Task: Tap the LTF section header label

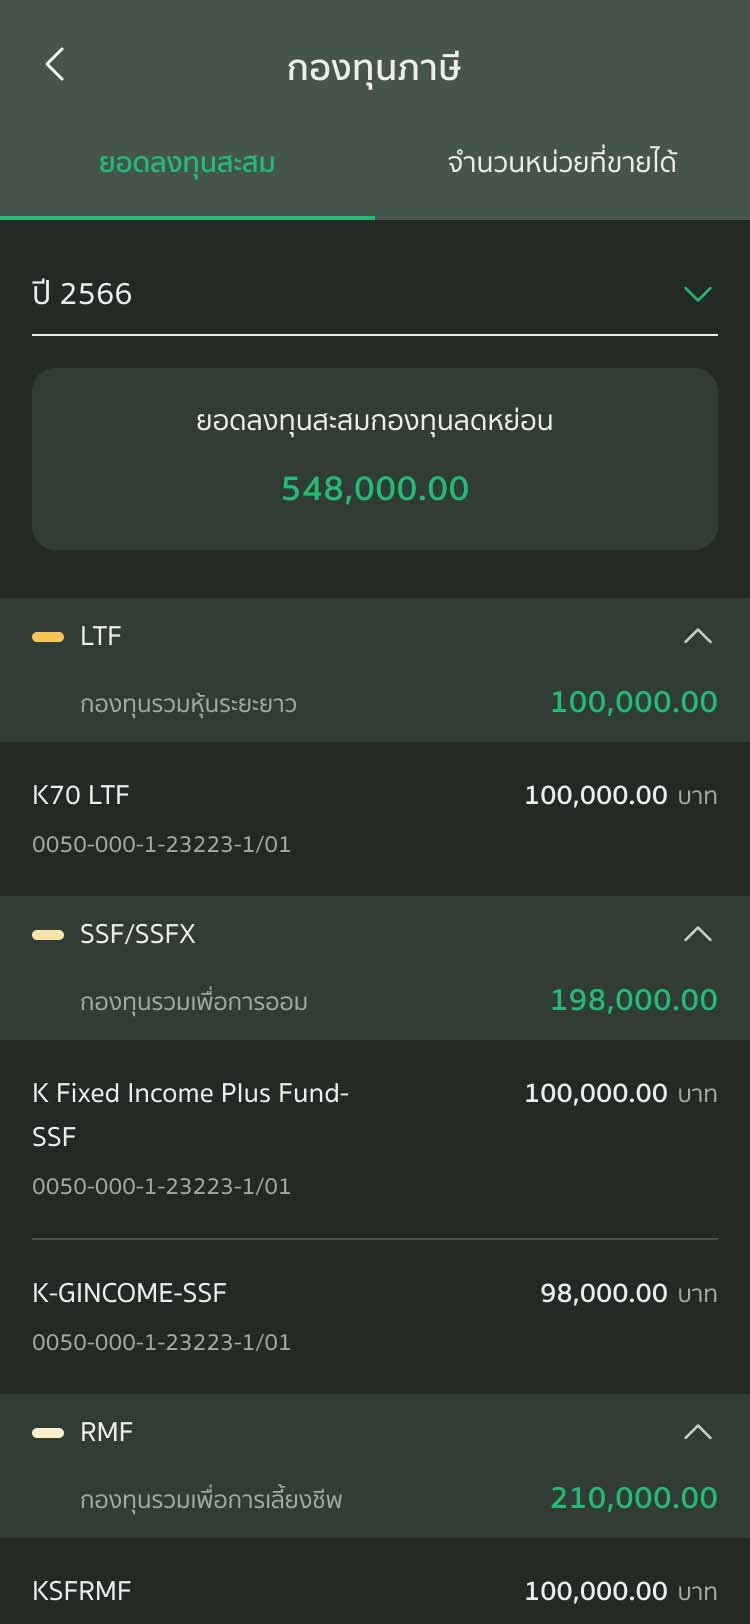Action: pyautogui.click(x=101, y=636)
